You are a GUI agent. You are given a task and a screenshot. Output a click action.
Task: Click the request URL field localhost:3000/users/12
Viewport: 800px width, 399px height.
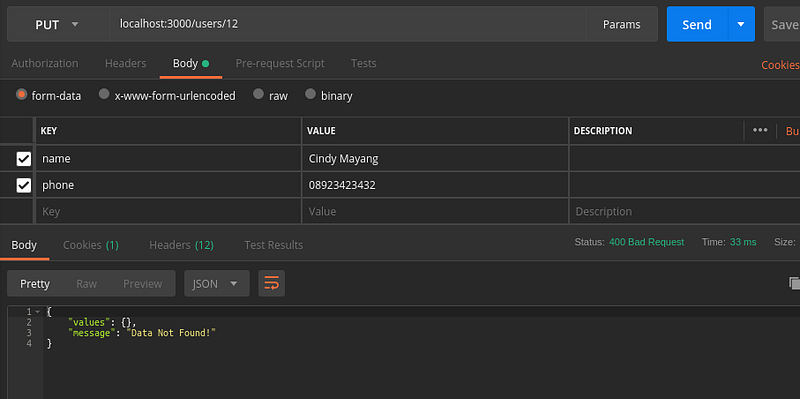[x=347, y=24]
